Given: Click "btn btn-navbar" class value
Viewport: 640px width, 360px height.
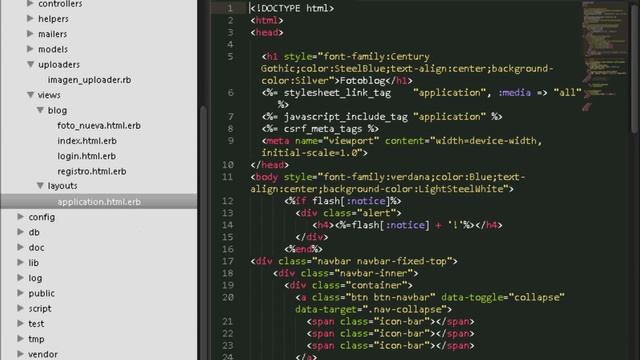Looking at the screenshot, I should (x=391, y=298).
